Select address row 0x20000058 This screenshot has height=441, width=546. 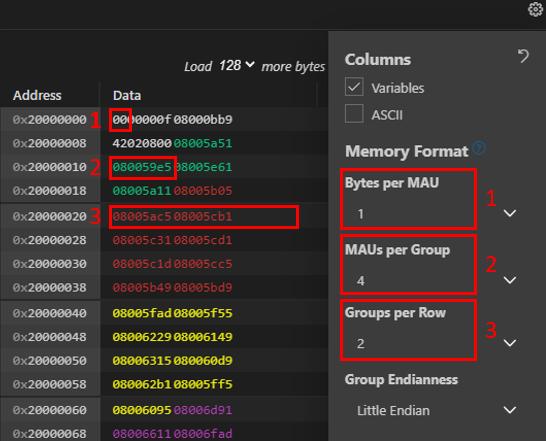49,384
